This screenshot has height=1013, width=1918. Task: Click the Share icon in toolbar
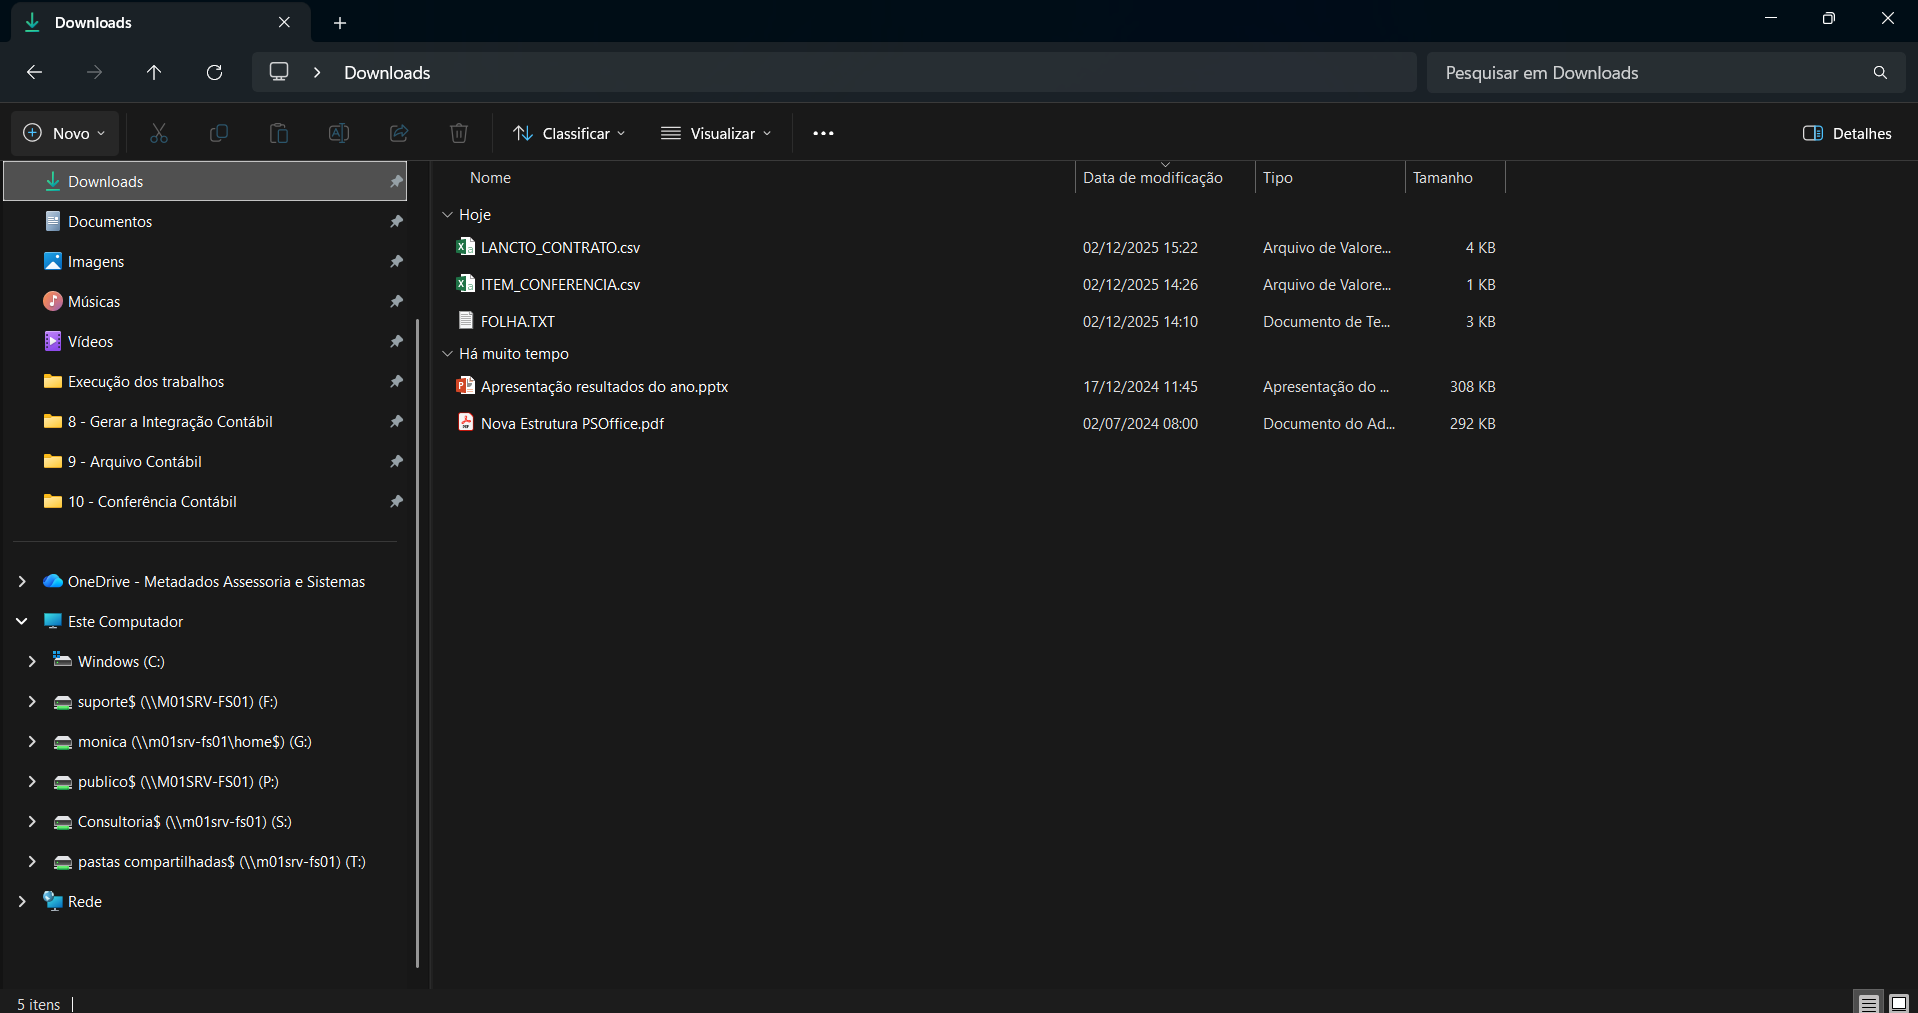click(x=399, y=133)
